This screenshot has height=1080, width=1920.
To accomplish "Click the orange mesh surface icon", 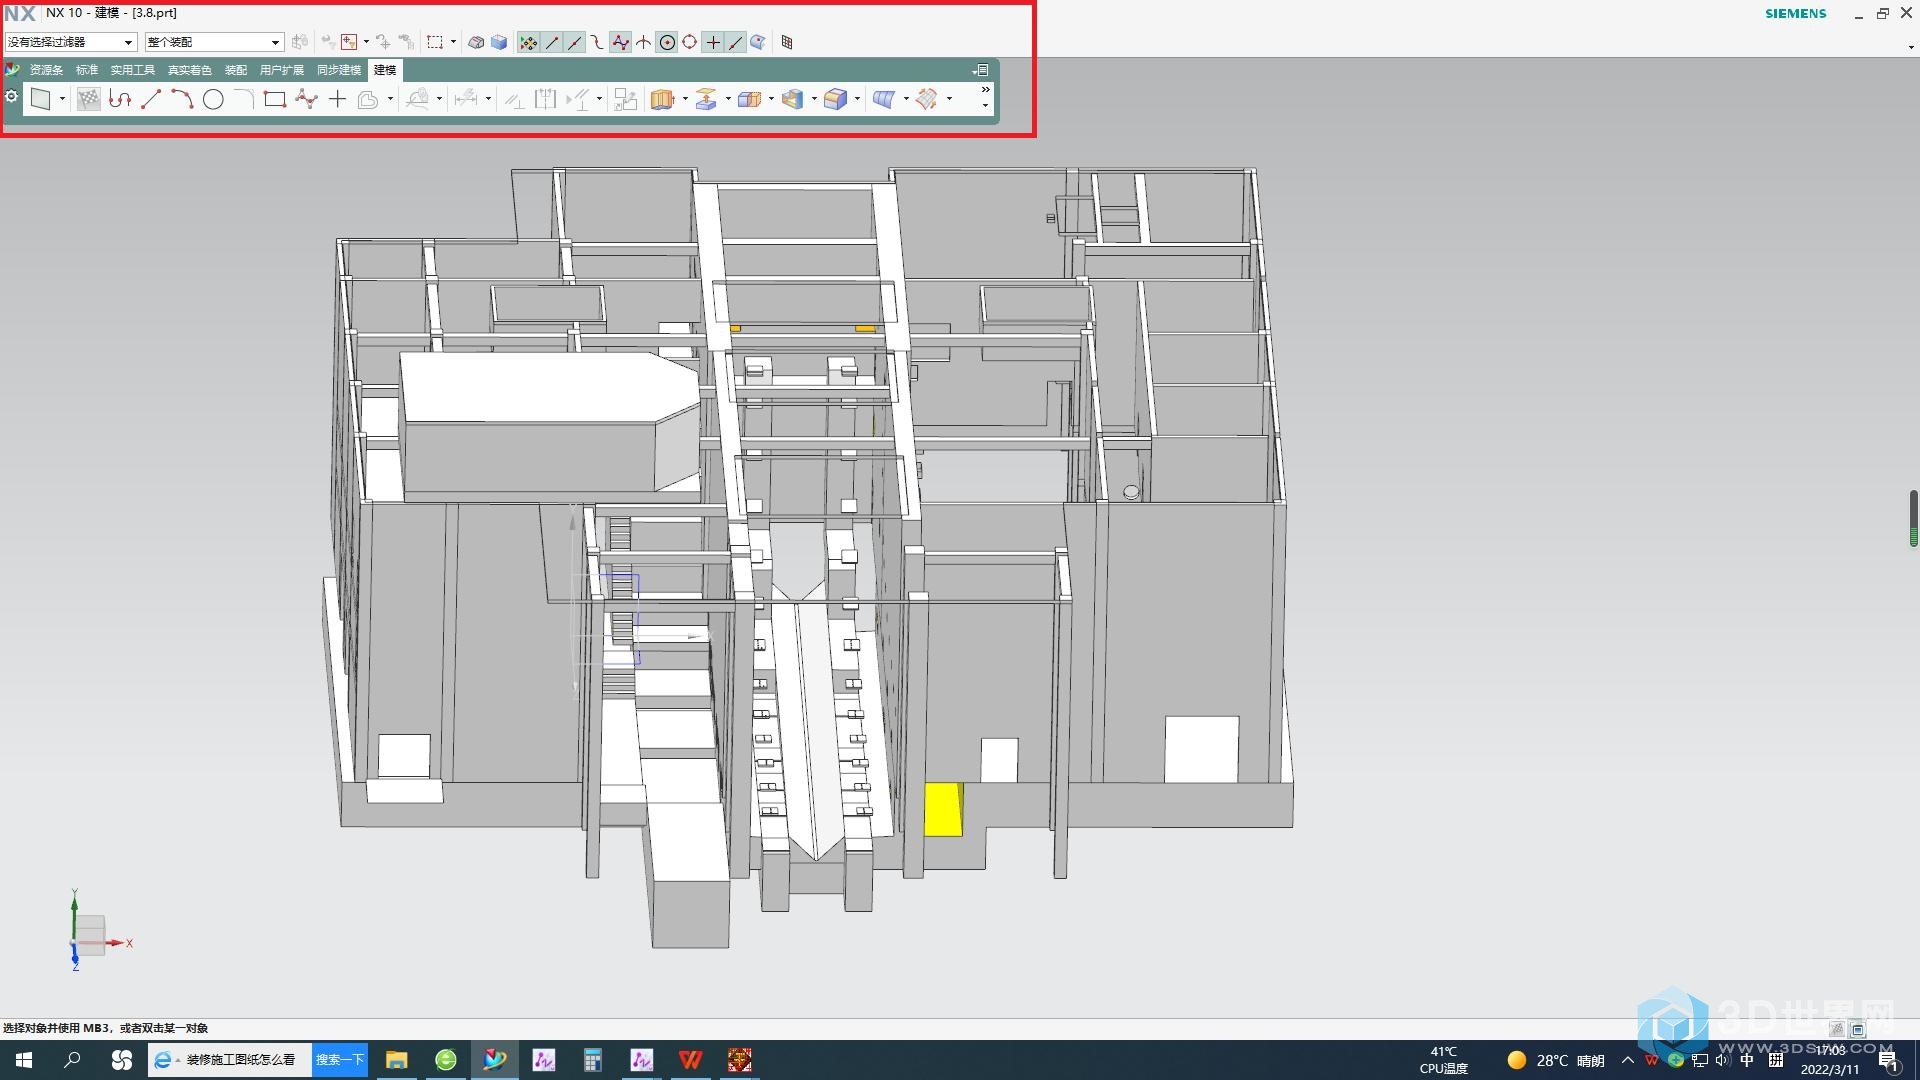I will coord(927,99).
